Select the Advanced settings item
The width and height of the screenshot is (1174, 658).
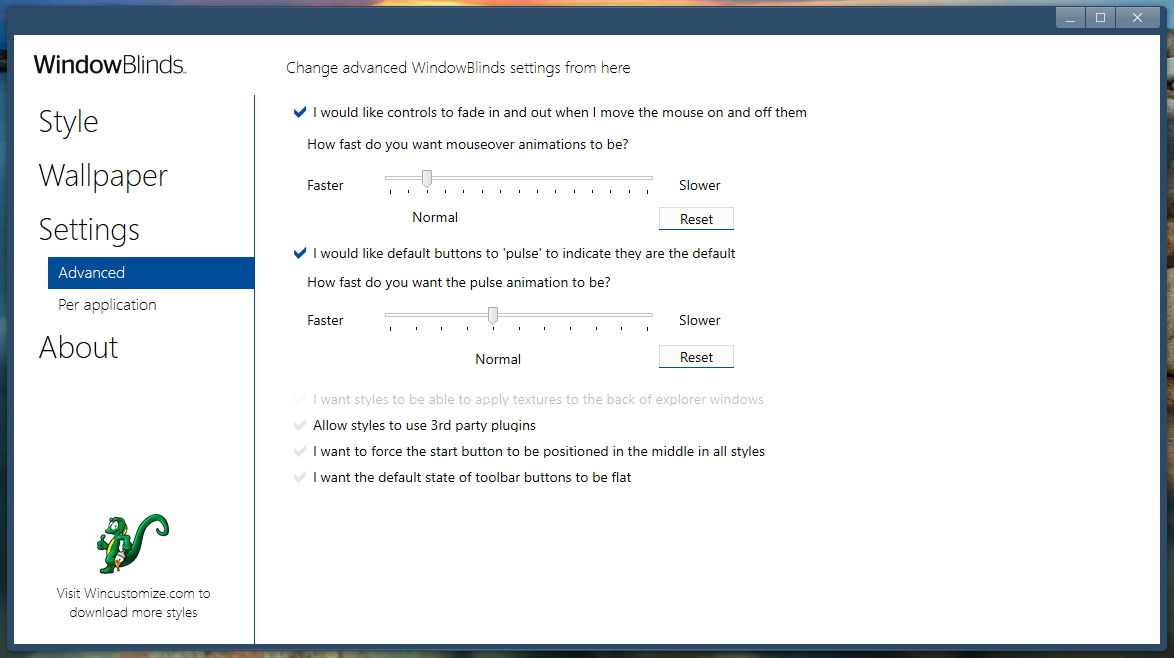pyautogui.click(x=151, y=272)
